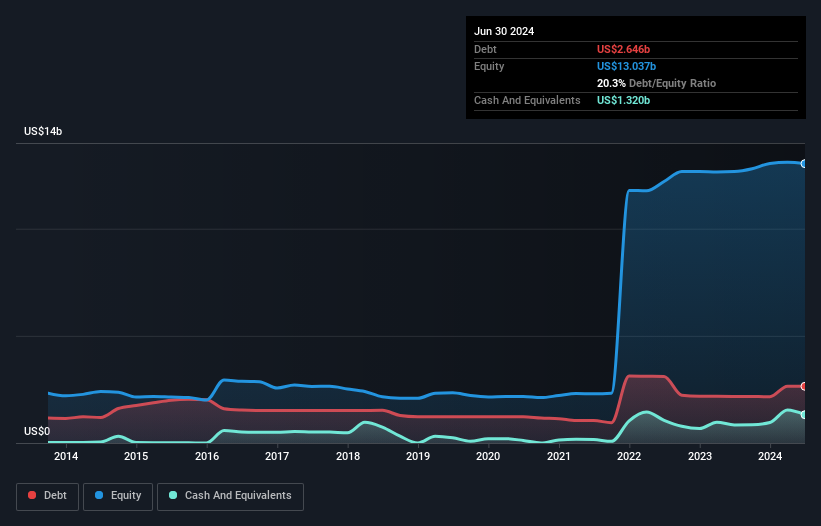Click Cash And Equivalents label in tooltip
The image size is (821, 526).
(x=527, y=100)
